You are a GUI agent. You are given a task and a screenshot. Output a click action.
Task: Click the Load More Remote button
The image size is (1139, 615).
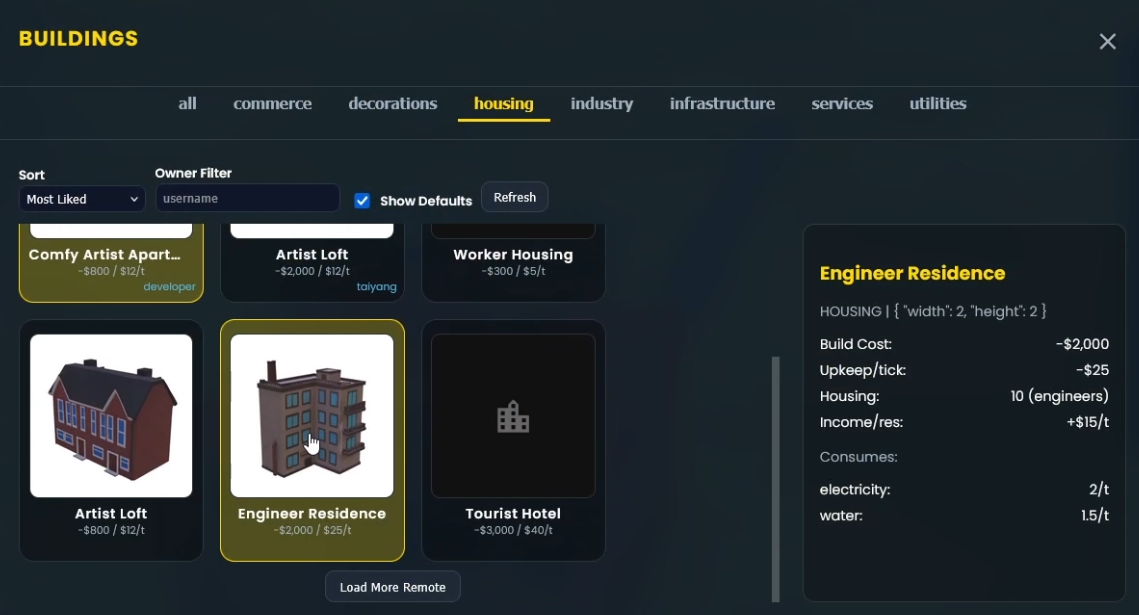tap(392, 587)
